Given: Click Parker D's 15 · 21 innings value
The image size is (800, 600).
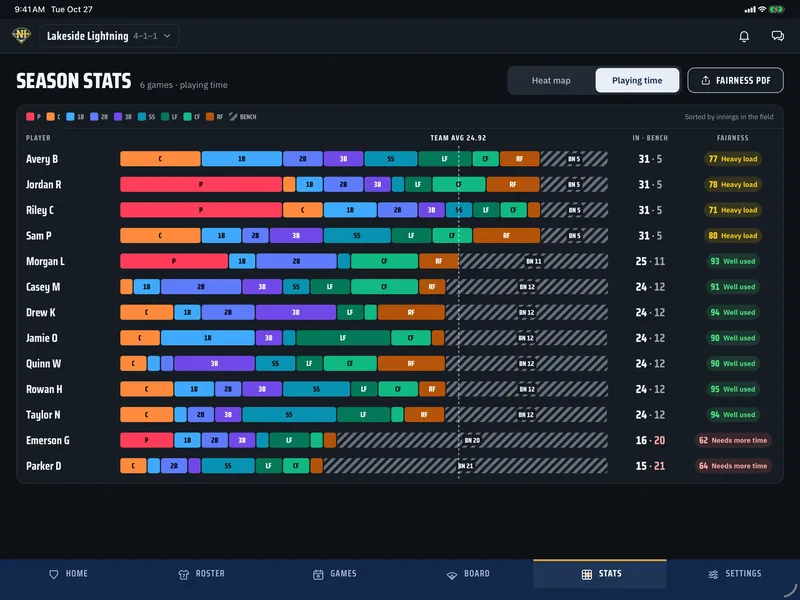Looking at the screenshot, I should pyautogui.click(x=650, y=465).
